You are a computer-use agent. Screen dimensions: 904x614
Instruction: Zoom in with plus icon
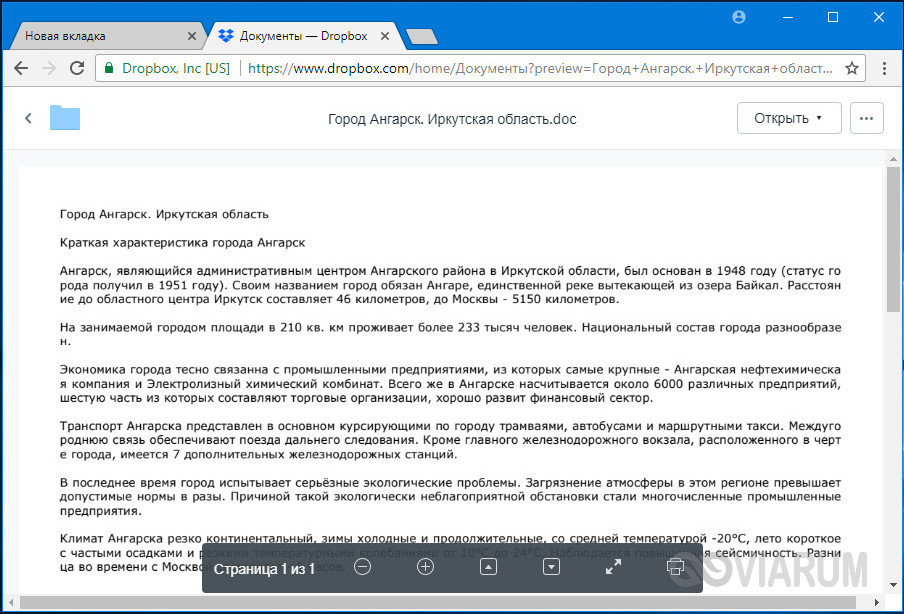click(425, 567)
